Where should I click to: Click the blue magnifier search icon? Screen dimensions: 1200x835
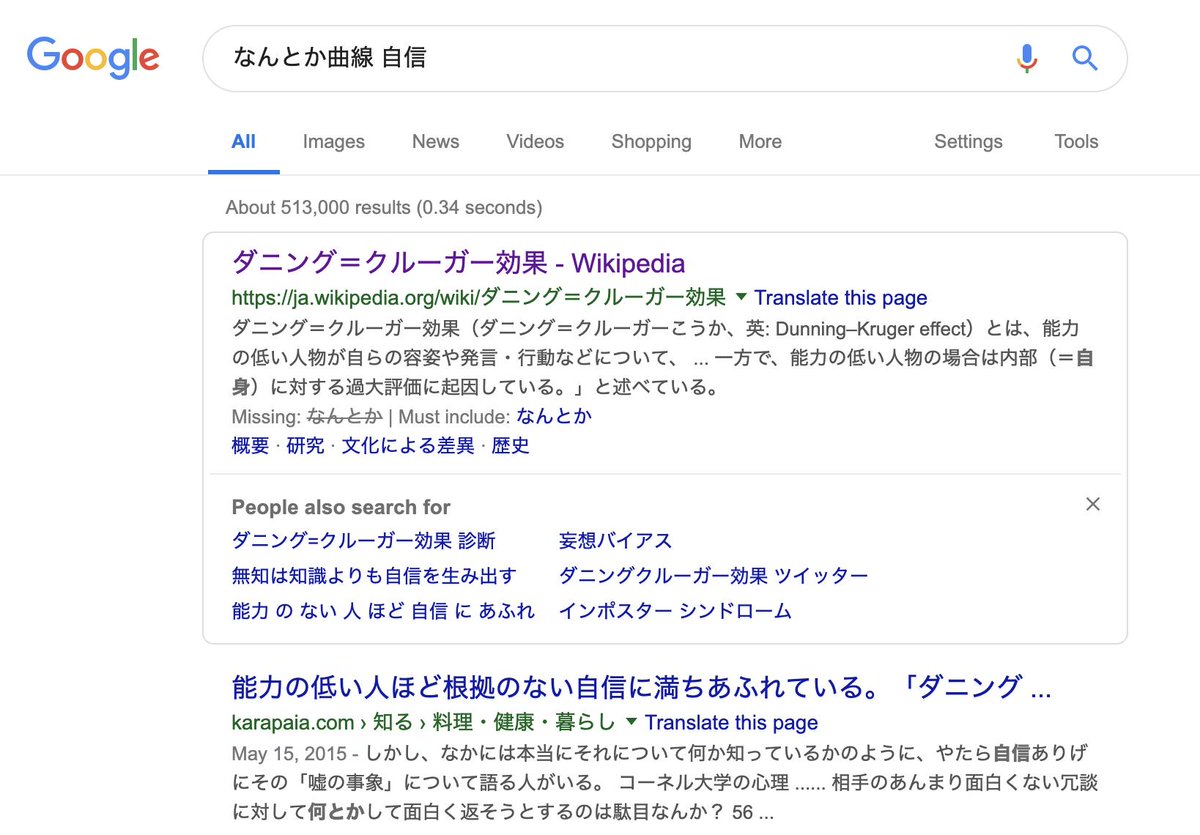pos(1085,58)
